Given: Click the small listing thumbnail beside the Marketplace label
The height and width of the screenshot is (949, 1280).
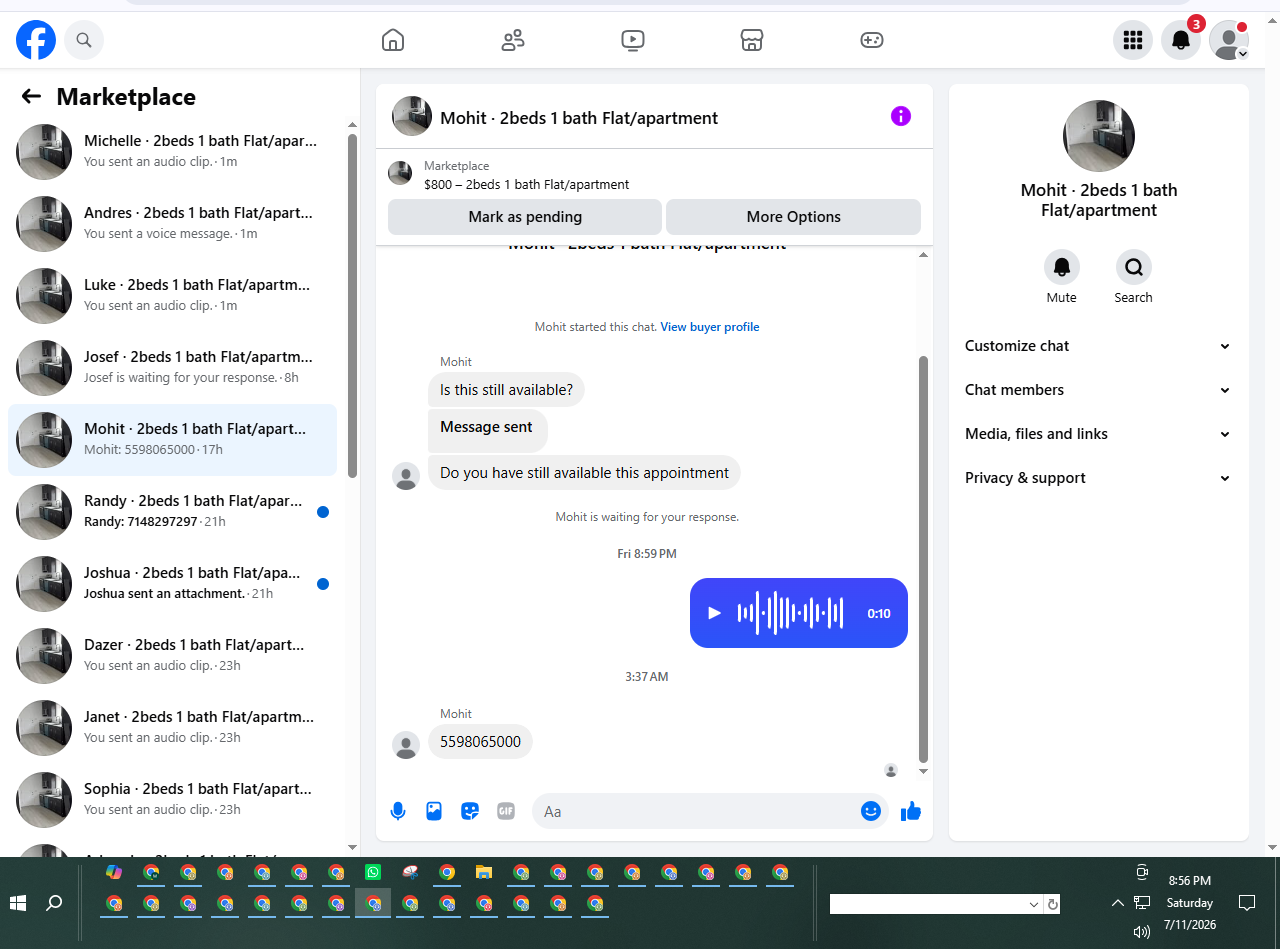Looking at the screenshot, I should pyautogui.click(x=400, y=173).
